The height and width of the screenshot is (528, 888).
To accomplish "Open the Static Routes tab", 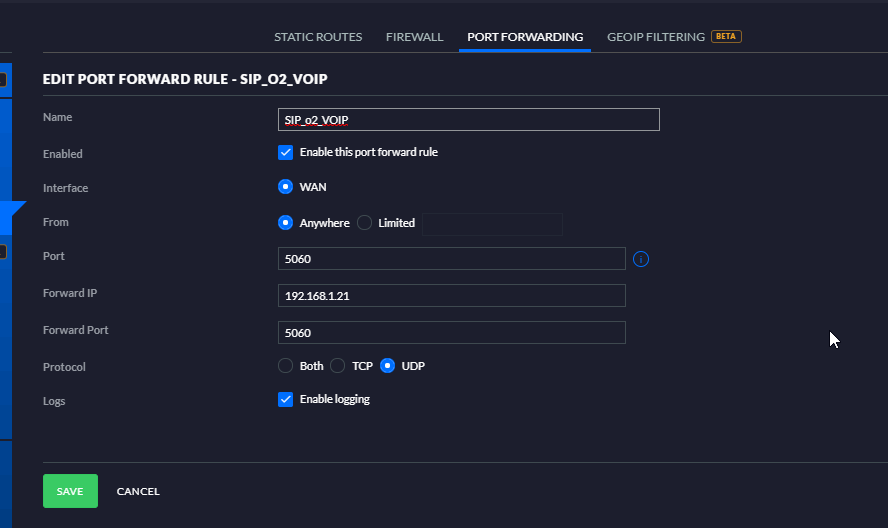I will click(x=318, y=37).
